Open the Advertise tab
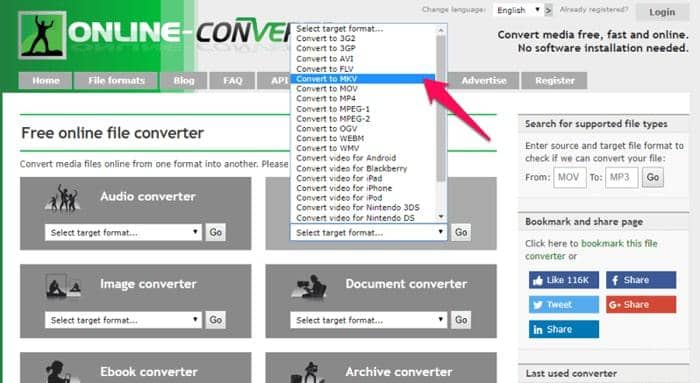700x383 pixels. pos(483,81)
